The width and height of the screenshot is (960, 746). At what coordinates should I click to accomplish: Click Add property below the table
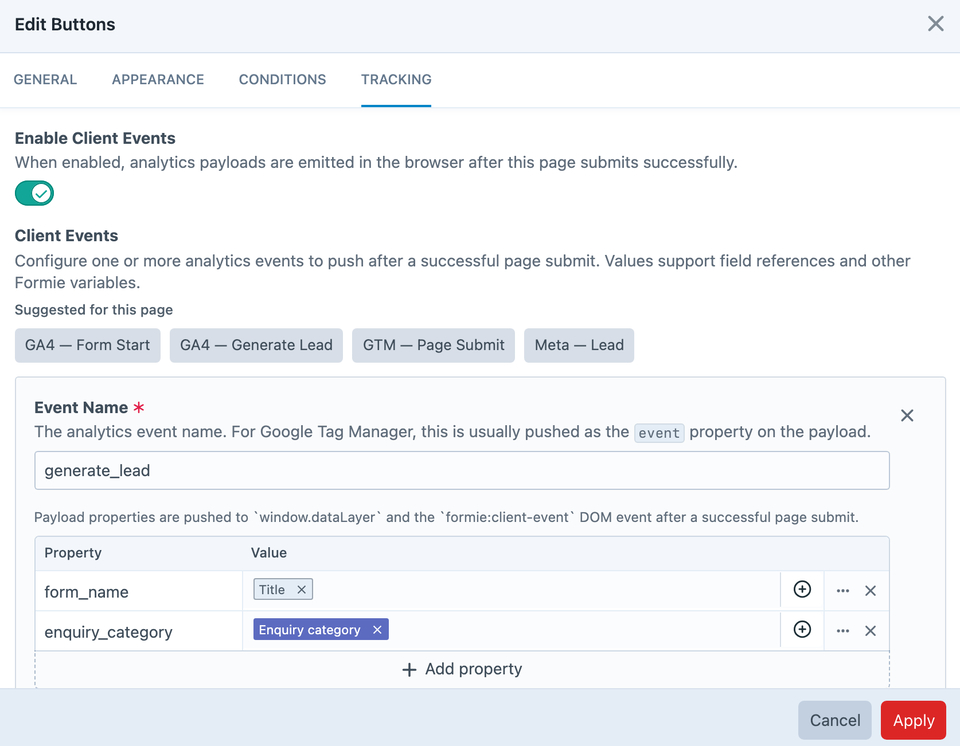[462, 669]
